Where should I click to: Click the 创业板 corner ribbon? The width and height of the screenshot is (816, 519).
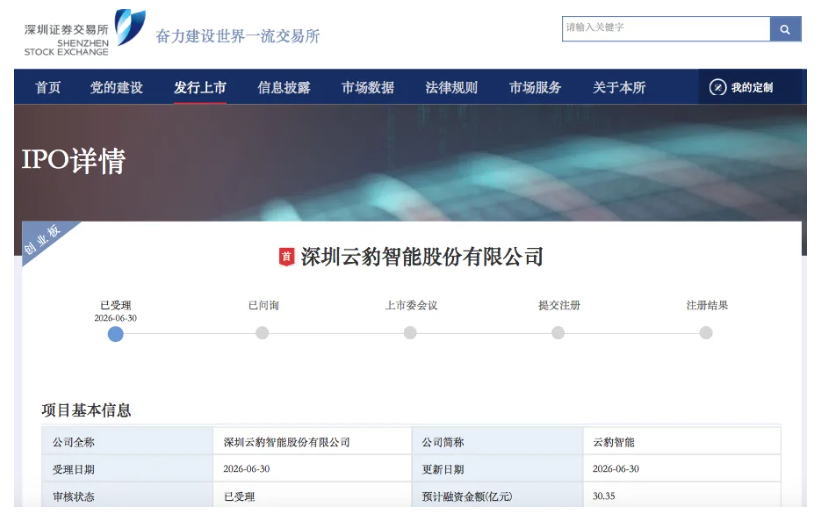(x=44, y=238)
